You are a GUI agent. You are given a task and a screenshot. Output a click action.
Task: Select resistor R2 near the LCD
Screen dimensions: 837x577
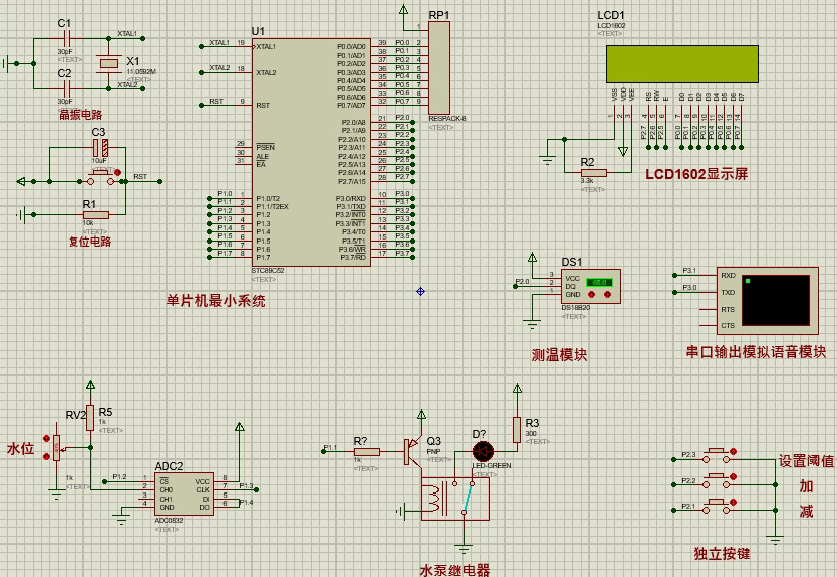pos(593,173)
